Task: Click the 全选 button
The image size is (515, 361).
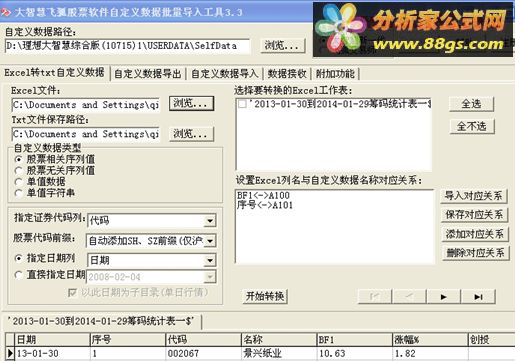Action: (x=471, y=104)
